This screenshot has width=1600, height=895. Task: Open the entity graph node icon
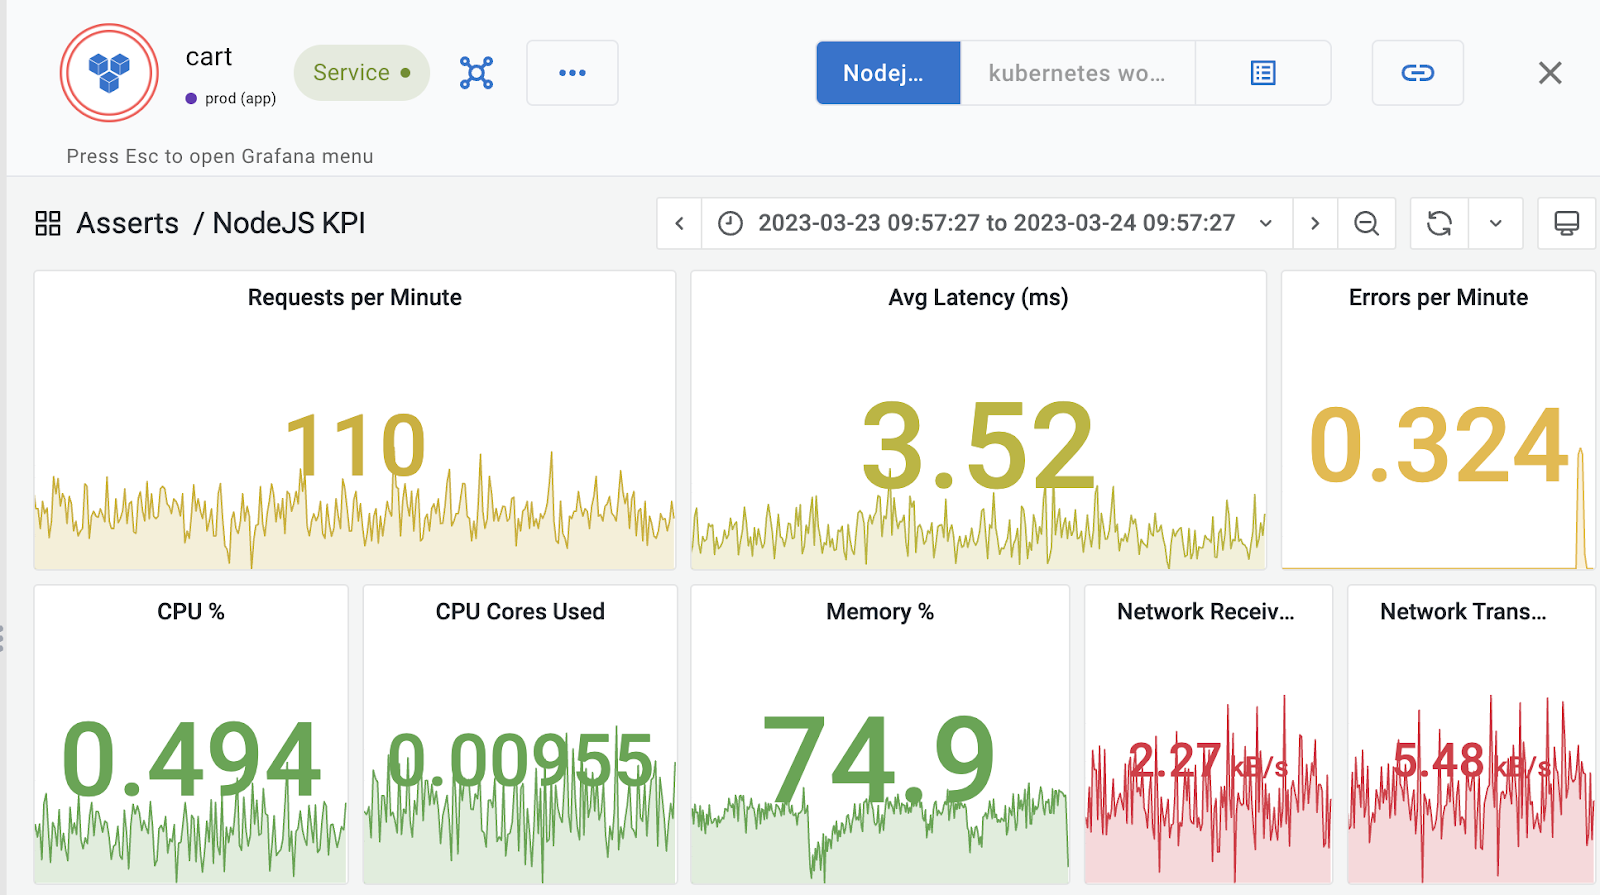pos(476,73)
